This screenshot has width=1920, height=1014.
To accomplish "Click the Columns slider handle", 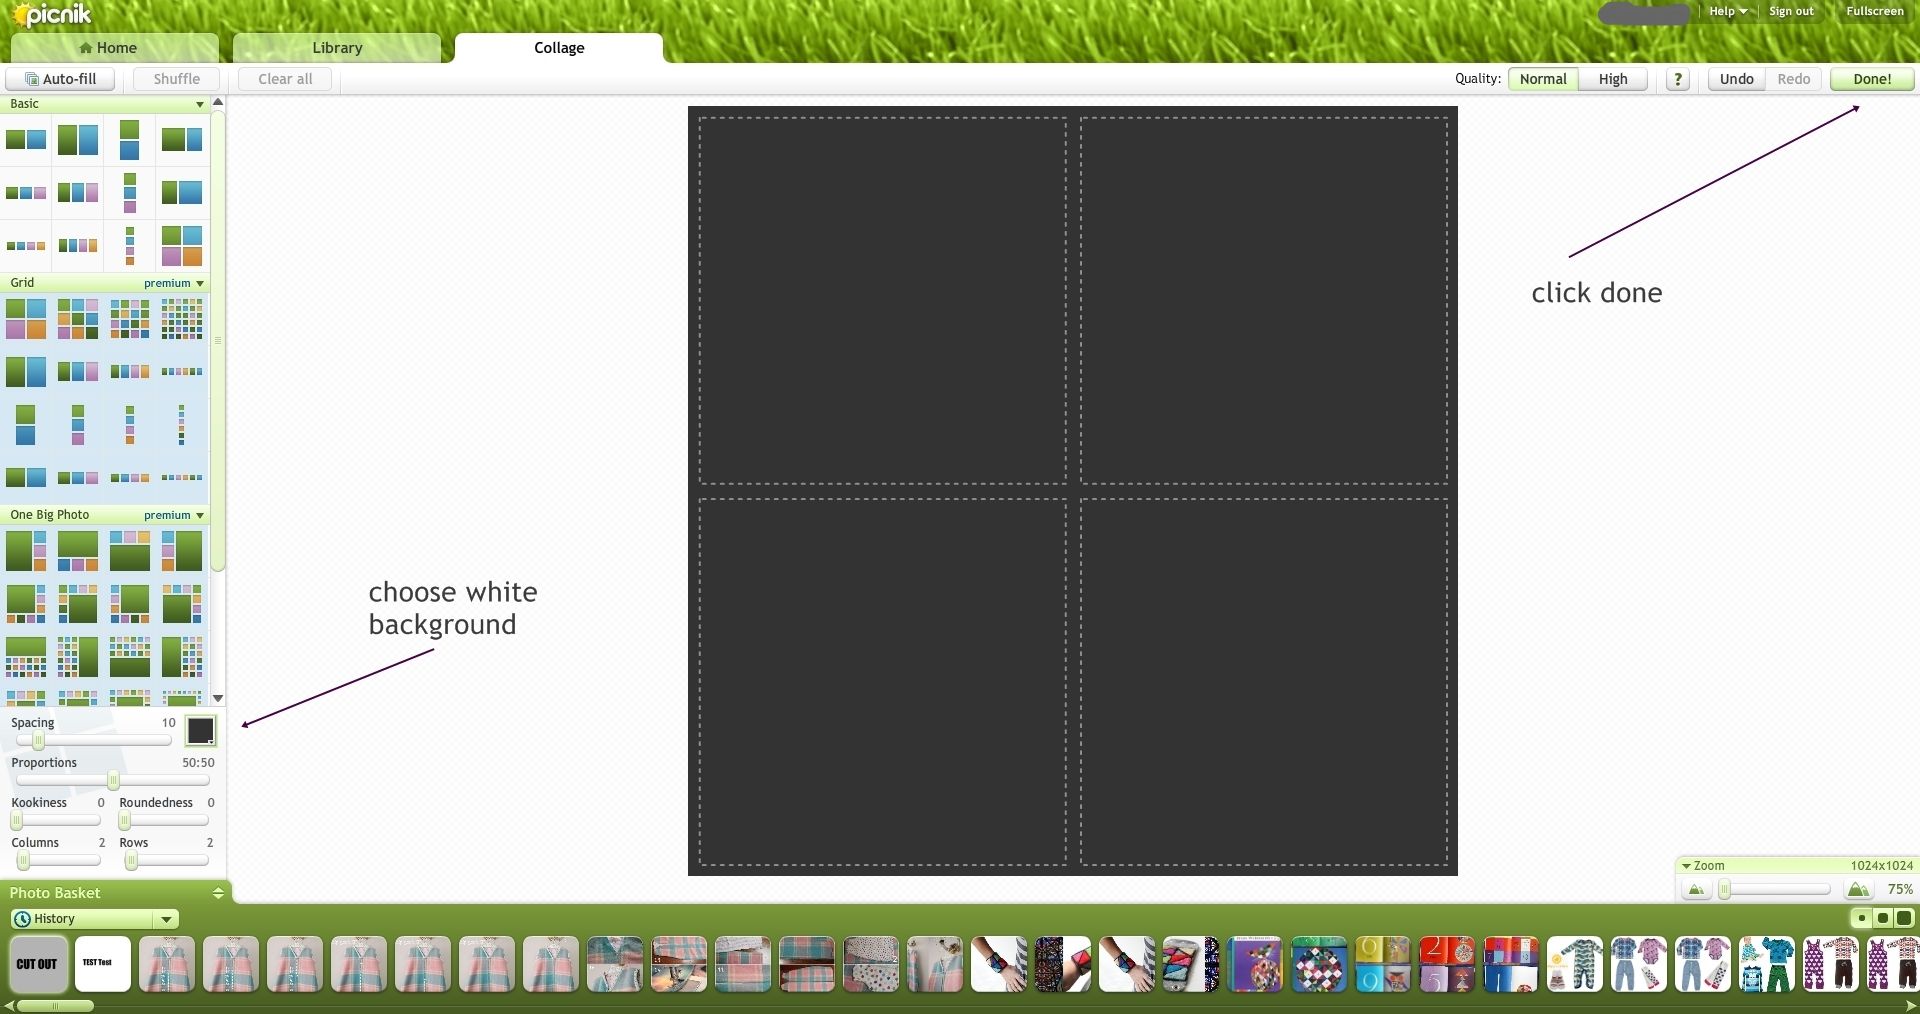I will tap(23, 861).
